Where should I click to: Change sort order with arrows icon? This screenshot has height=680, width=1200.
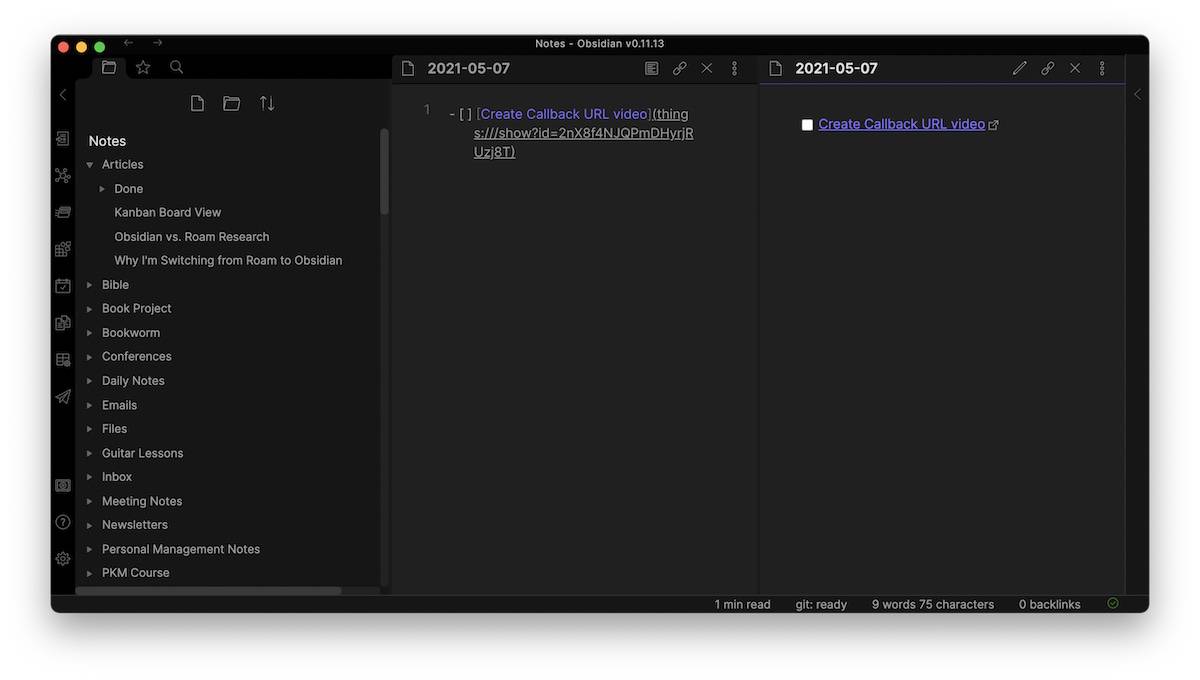click(267, 103)
